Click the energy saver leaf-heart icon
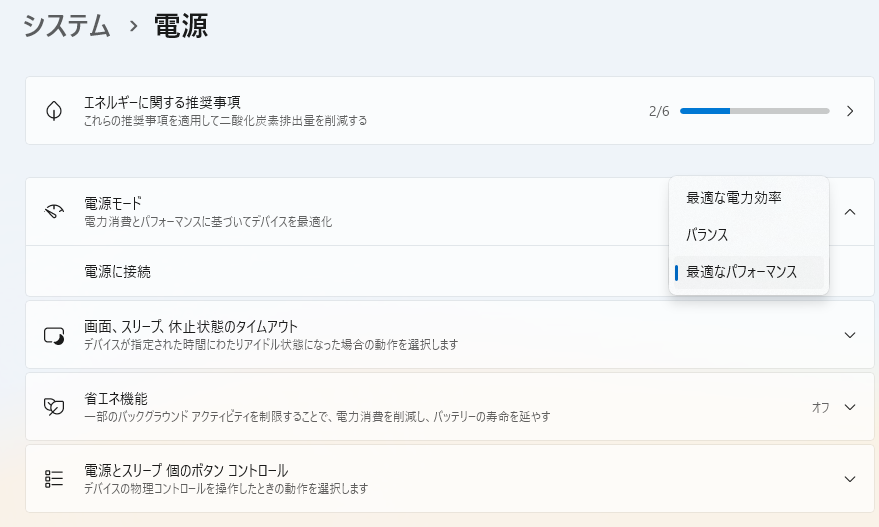 tap(54, 407)
